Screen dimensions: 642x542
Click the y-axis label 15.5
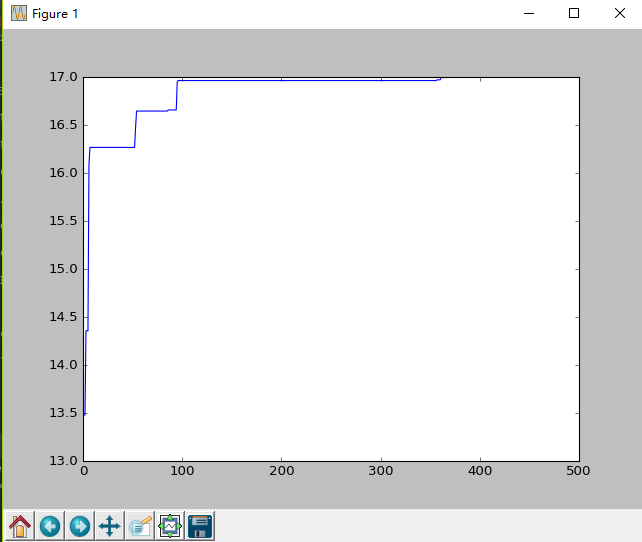point(63,221)
